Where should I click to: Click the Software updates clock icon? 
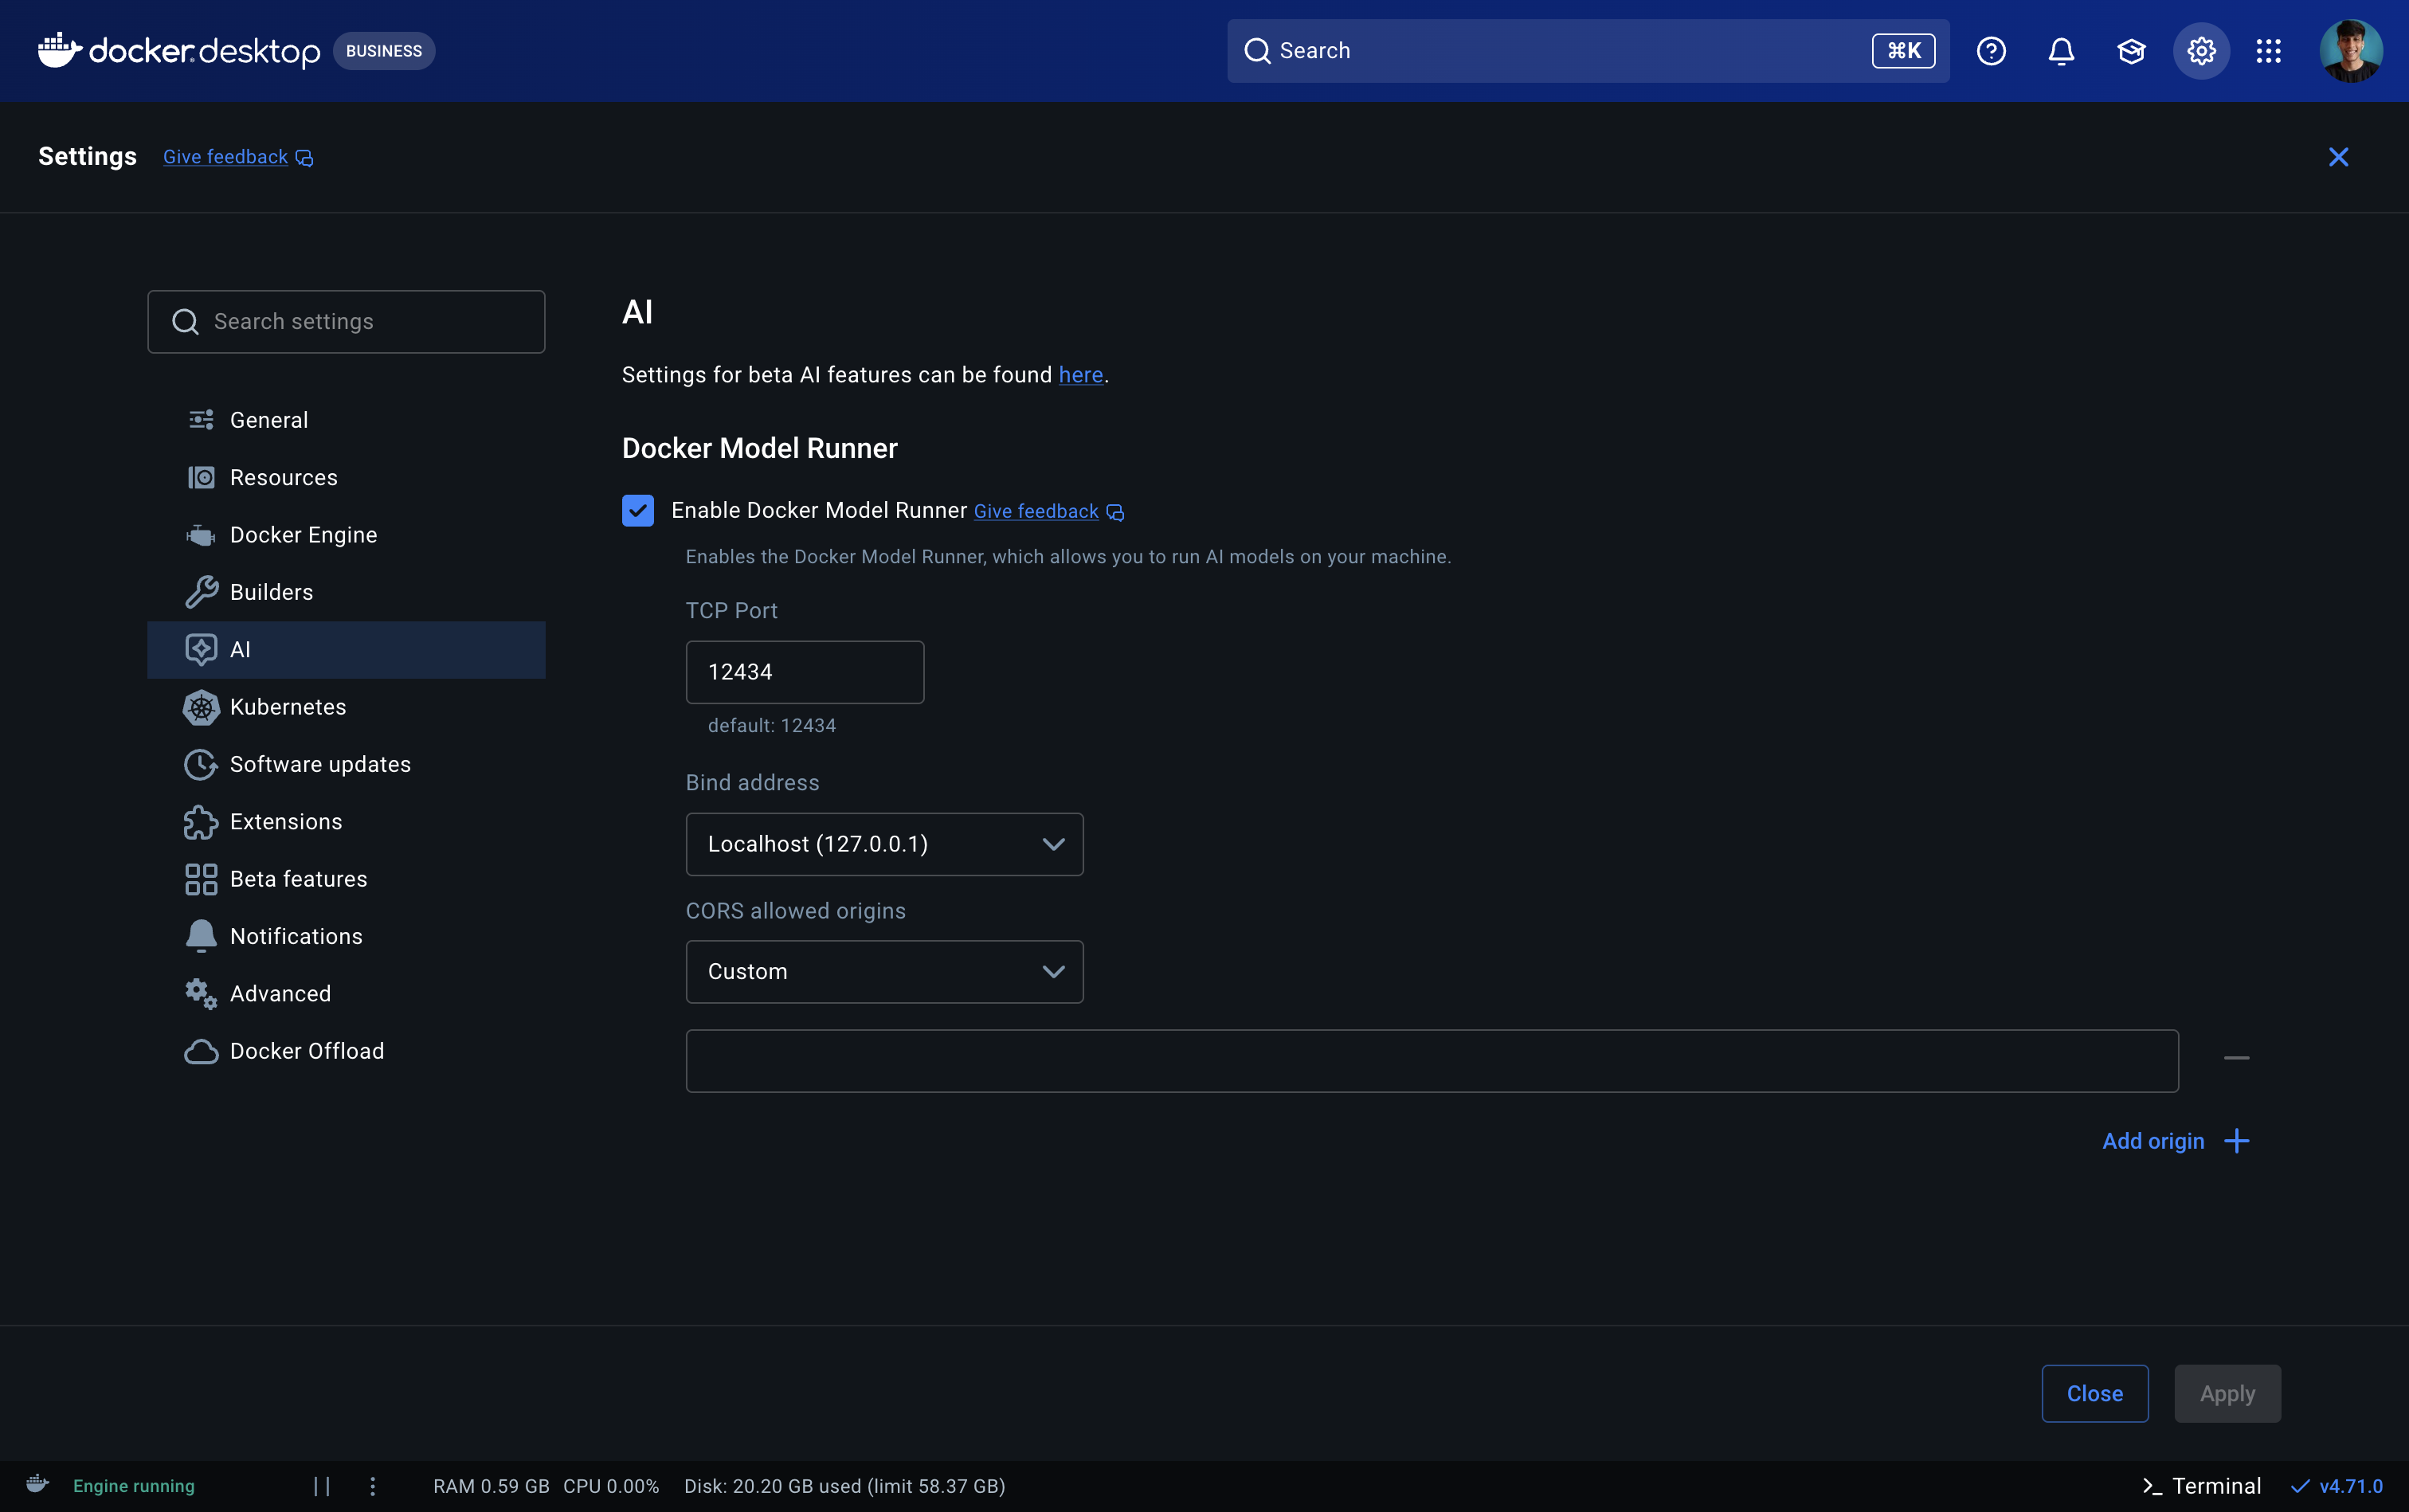201,764
